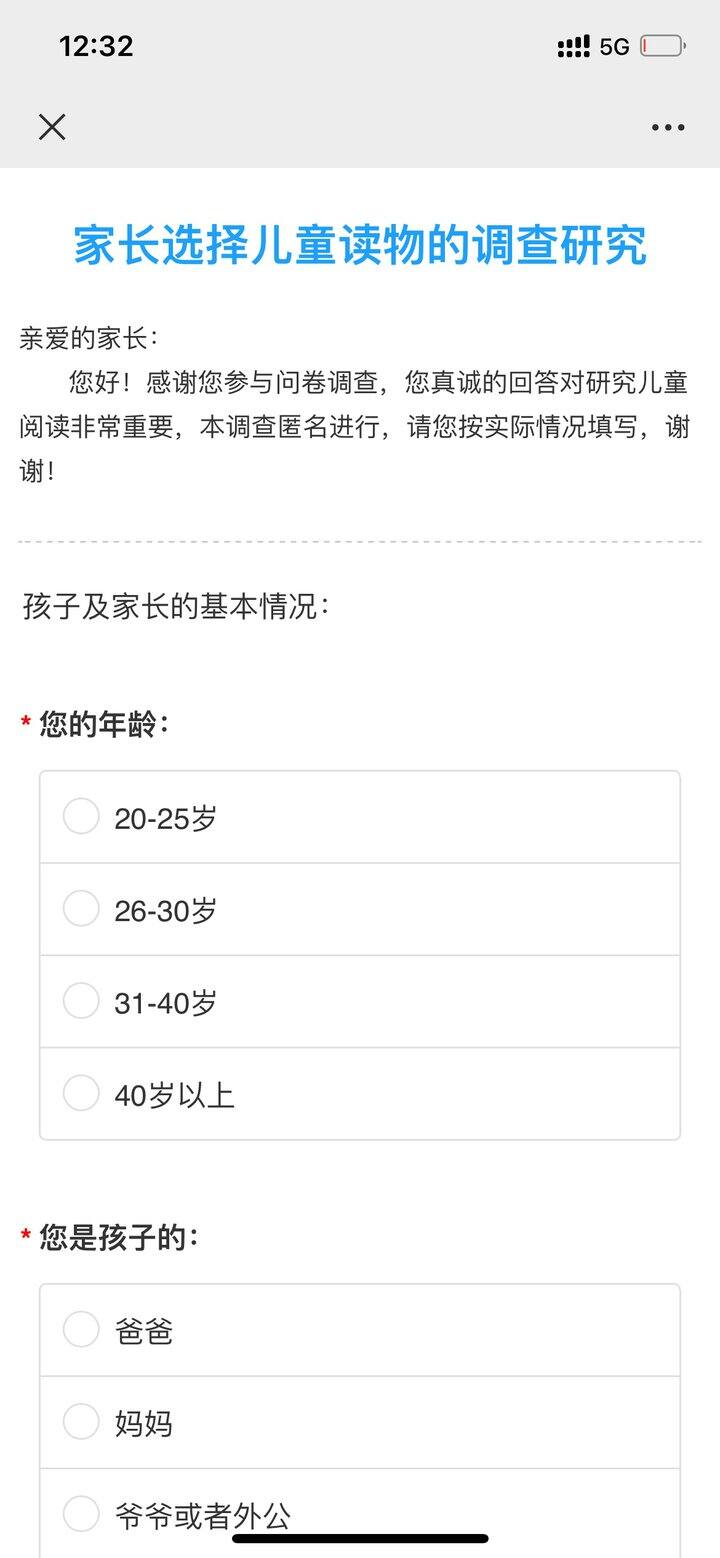Tap the 您是孩子的 question label
The height and width of the screenshot is (1558, 720).
coord(119,1238)
